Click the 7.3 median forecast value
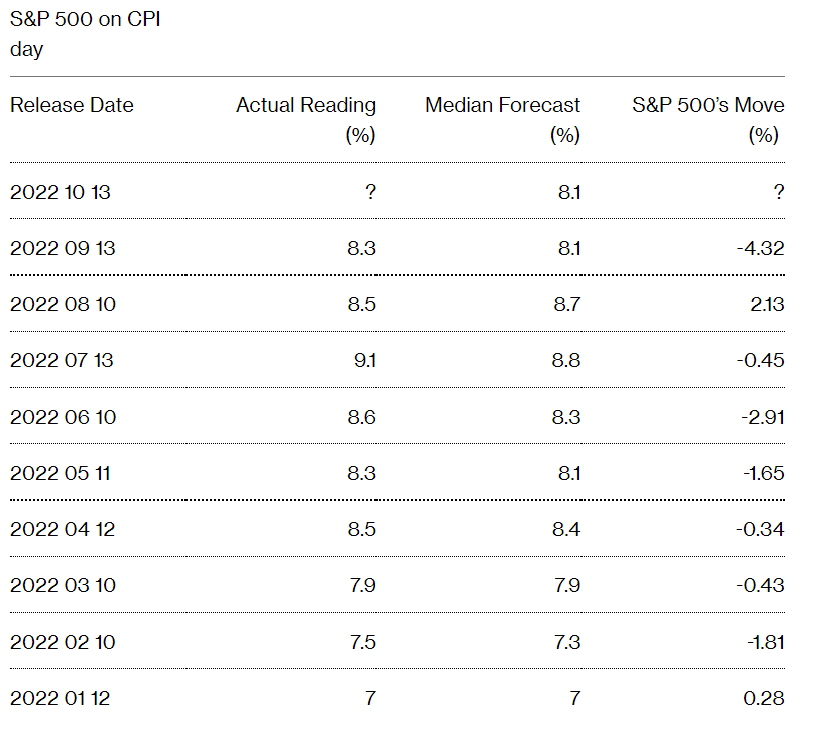Image resolution: width=823 pixels, height=750 pixels. coord(566,642)
